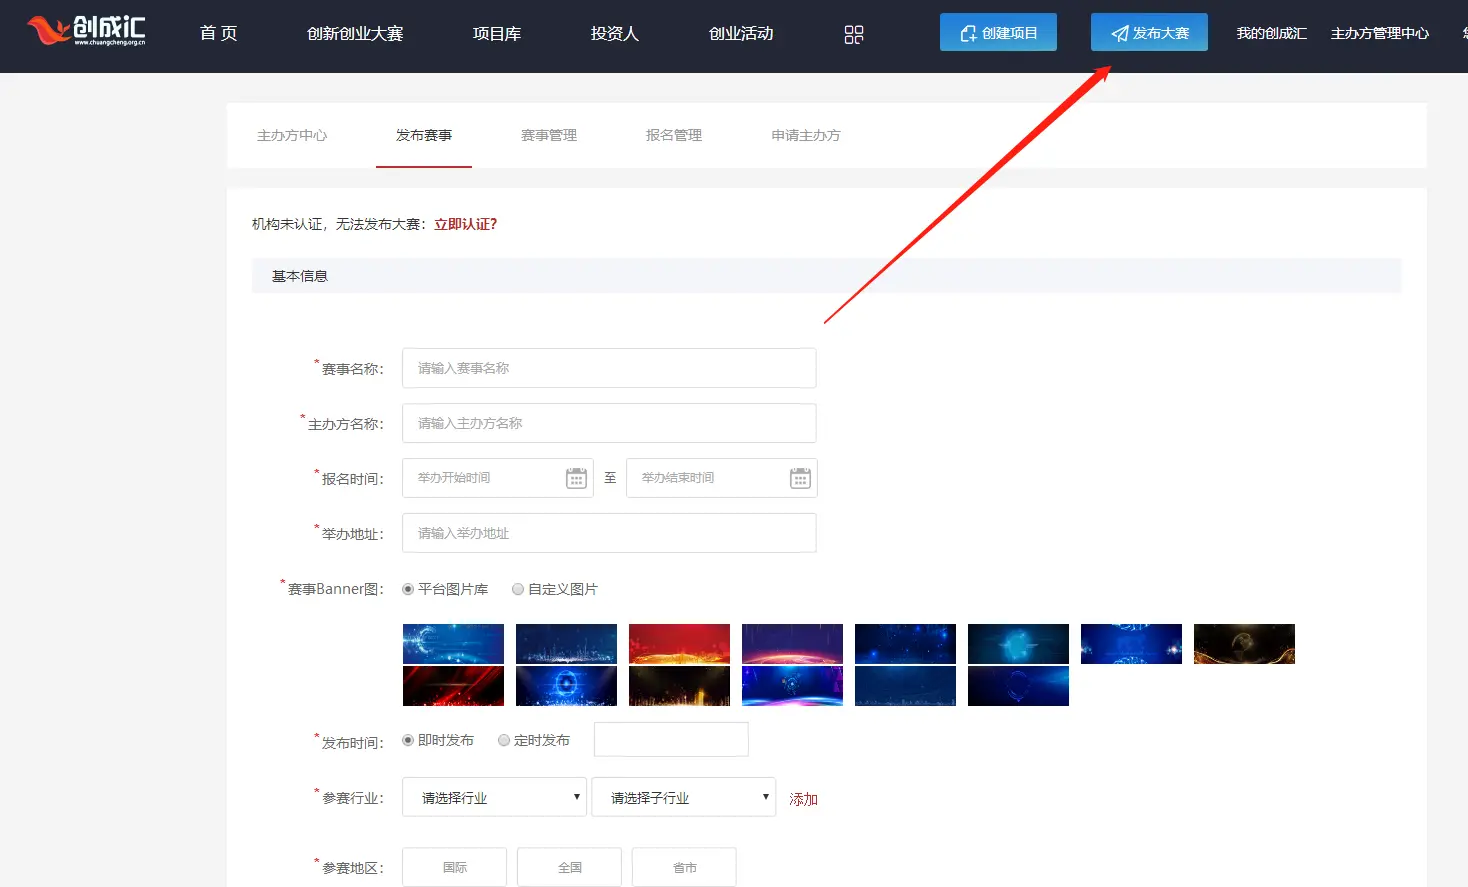This screenshot has height=887, width=1468.
Task: Switch to 发布赛事 tab
Action: tap(424, 135)
